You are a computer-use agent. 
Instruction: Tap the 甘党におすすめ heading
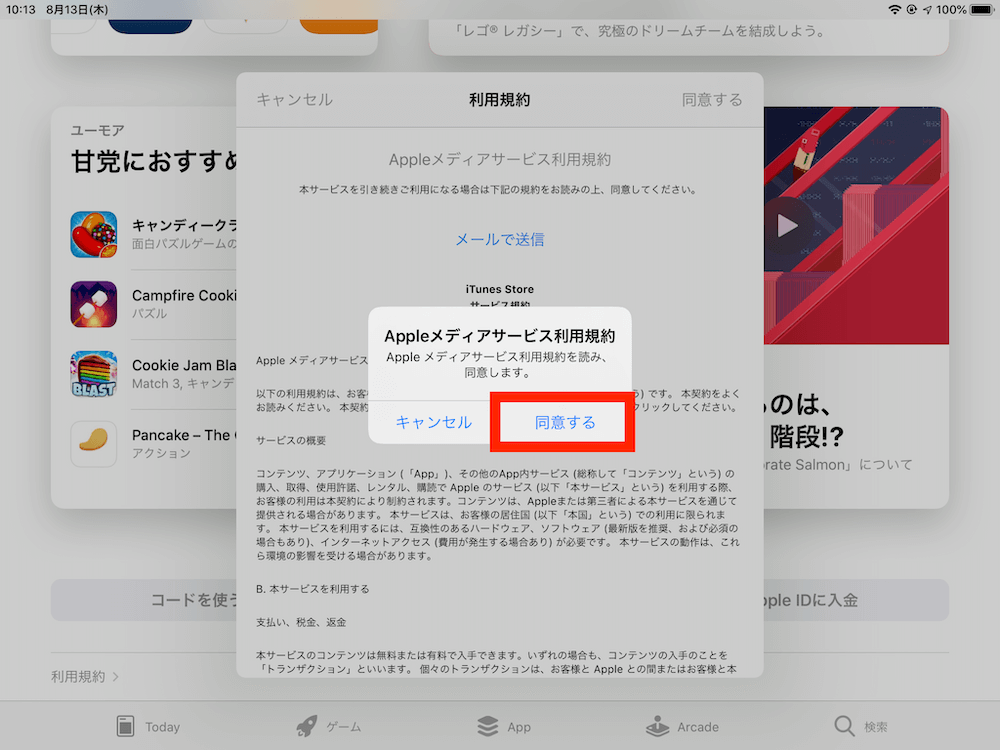click(154, 161)
